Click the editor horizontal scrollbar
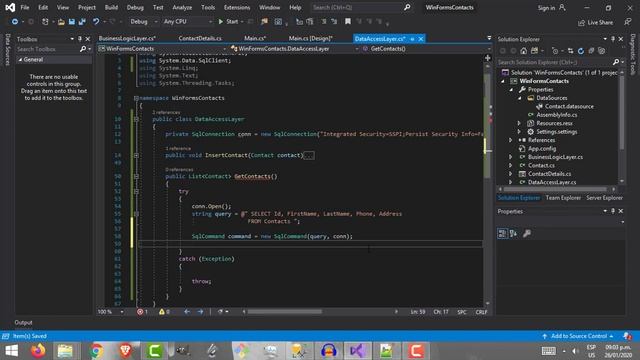The height and width of the screenshot is (360, 640). [x=284, y=312]
